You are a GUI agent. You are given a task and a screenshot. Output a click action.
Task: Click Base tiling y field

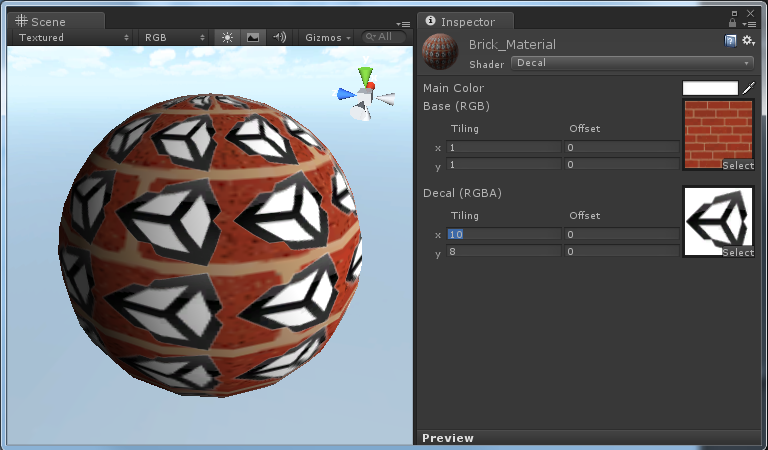(504, 165)
